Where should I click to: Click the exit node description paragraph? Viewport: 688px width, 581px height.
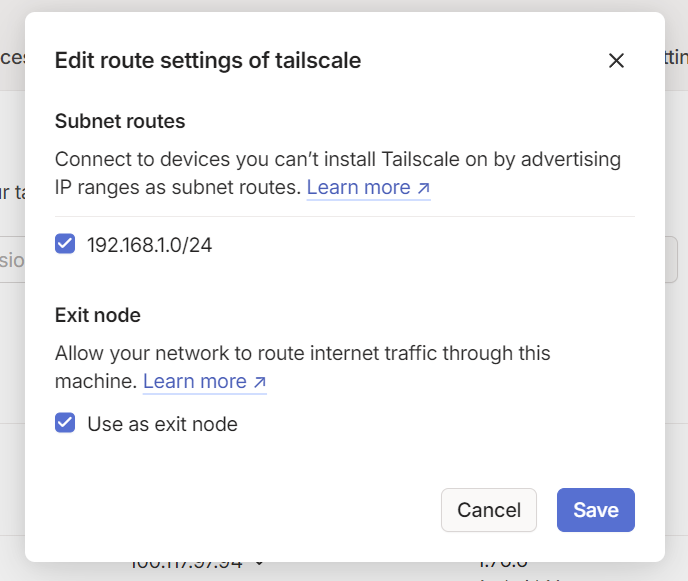tap(302, 367)
